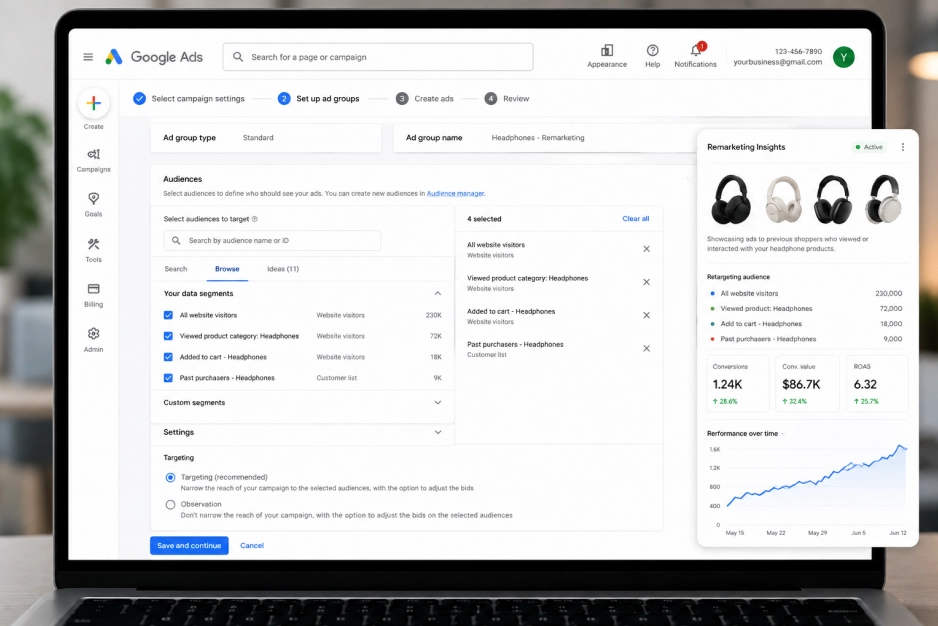
Task: Go to Select campaign settings step
Action: (189, 99)
